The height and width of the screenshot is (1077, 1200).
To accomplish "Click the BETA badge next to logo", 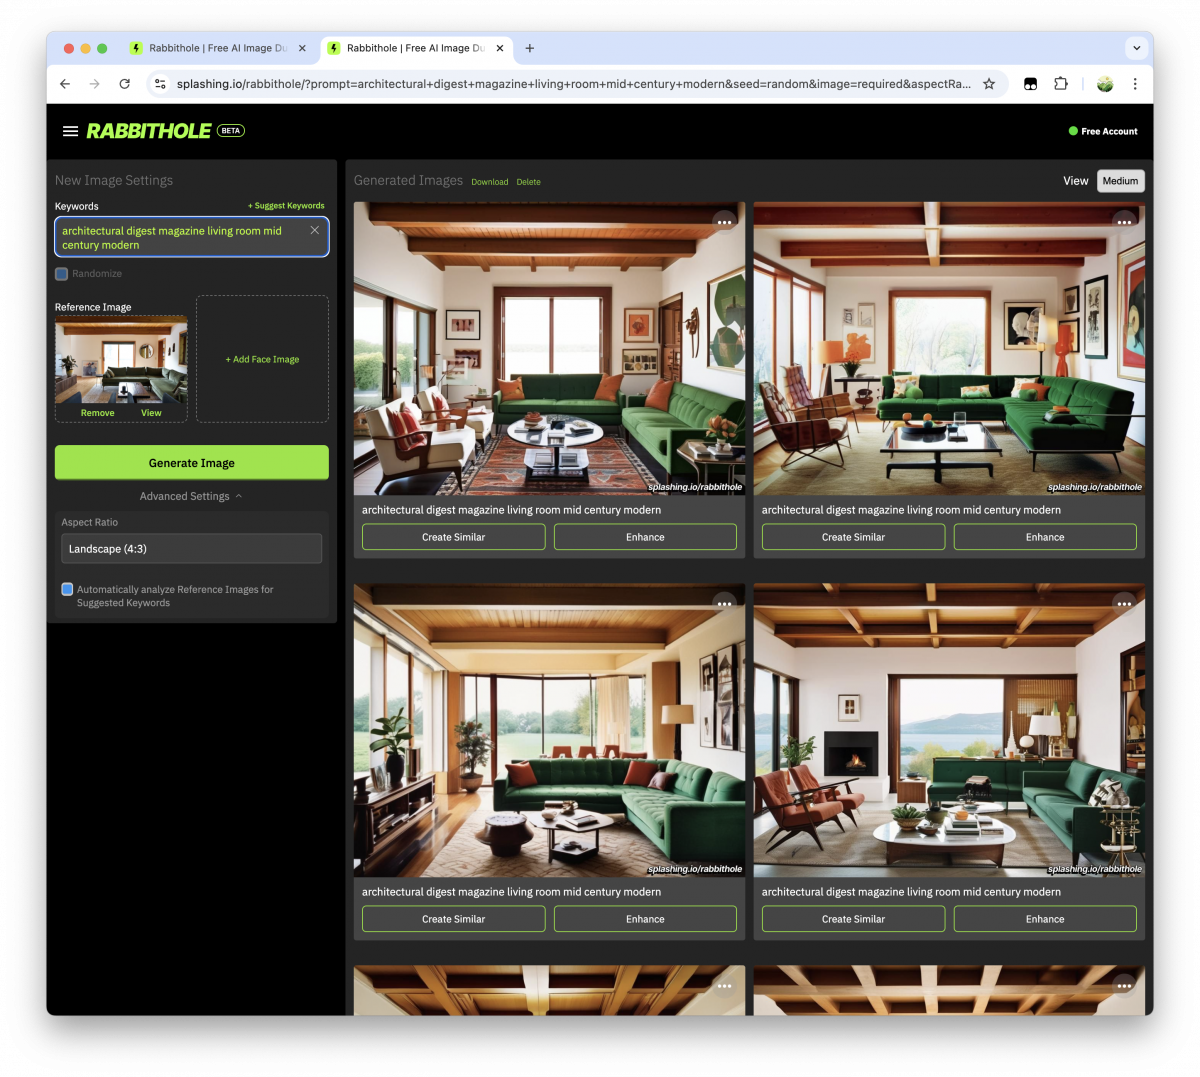I will (x=231, y=131).
